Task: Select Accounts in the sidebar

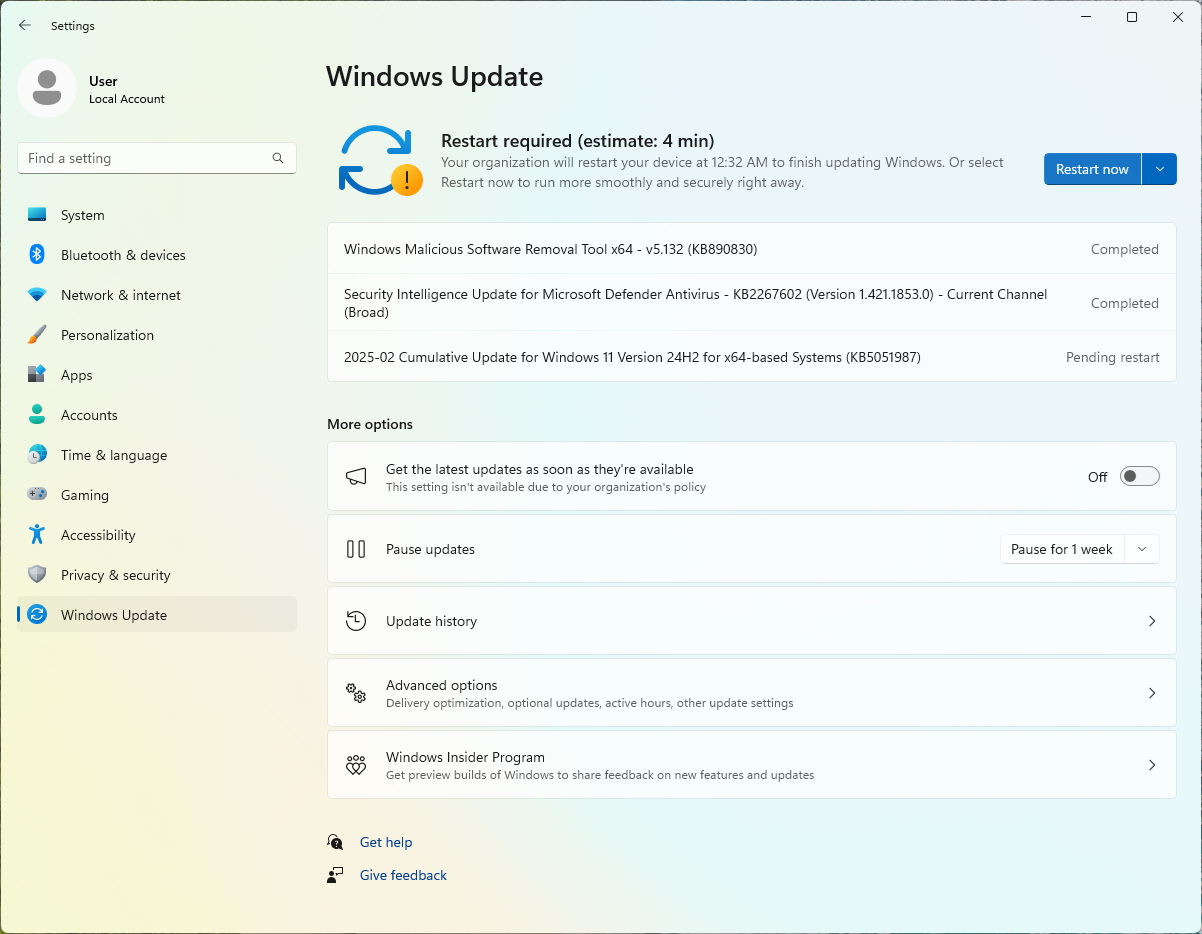Action: click(157, 415)
